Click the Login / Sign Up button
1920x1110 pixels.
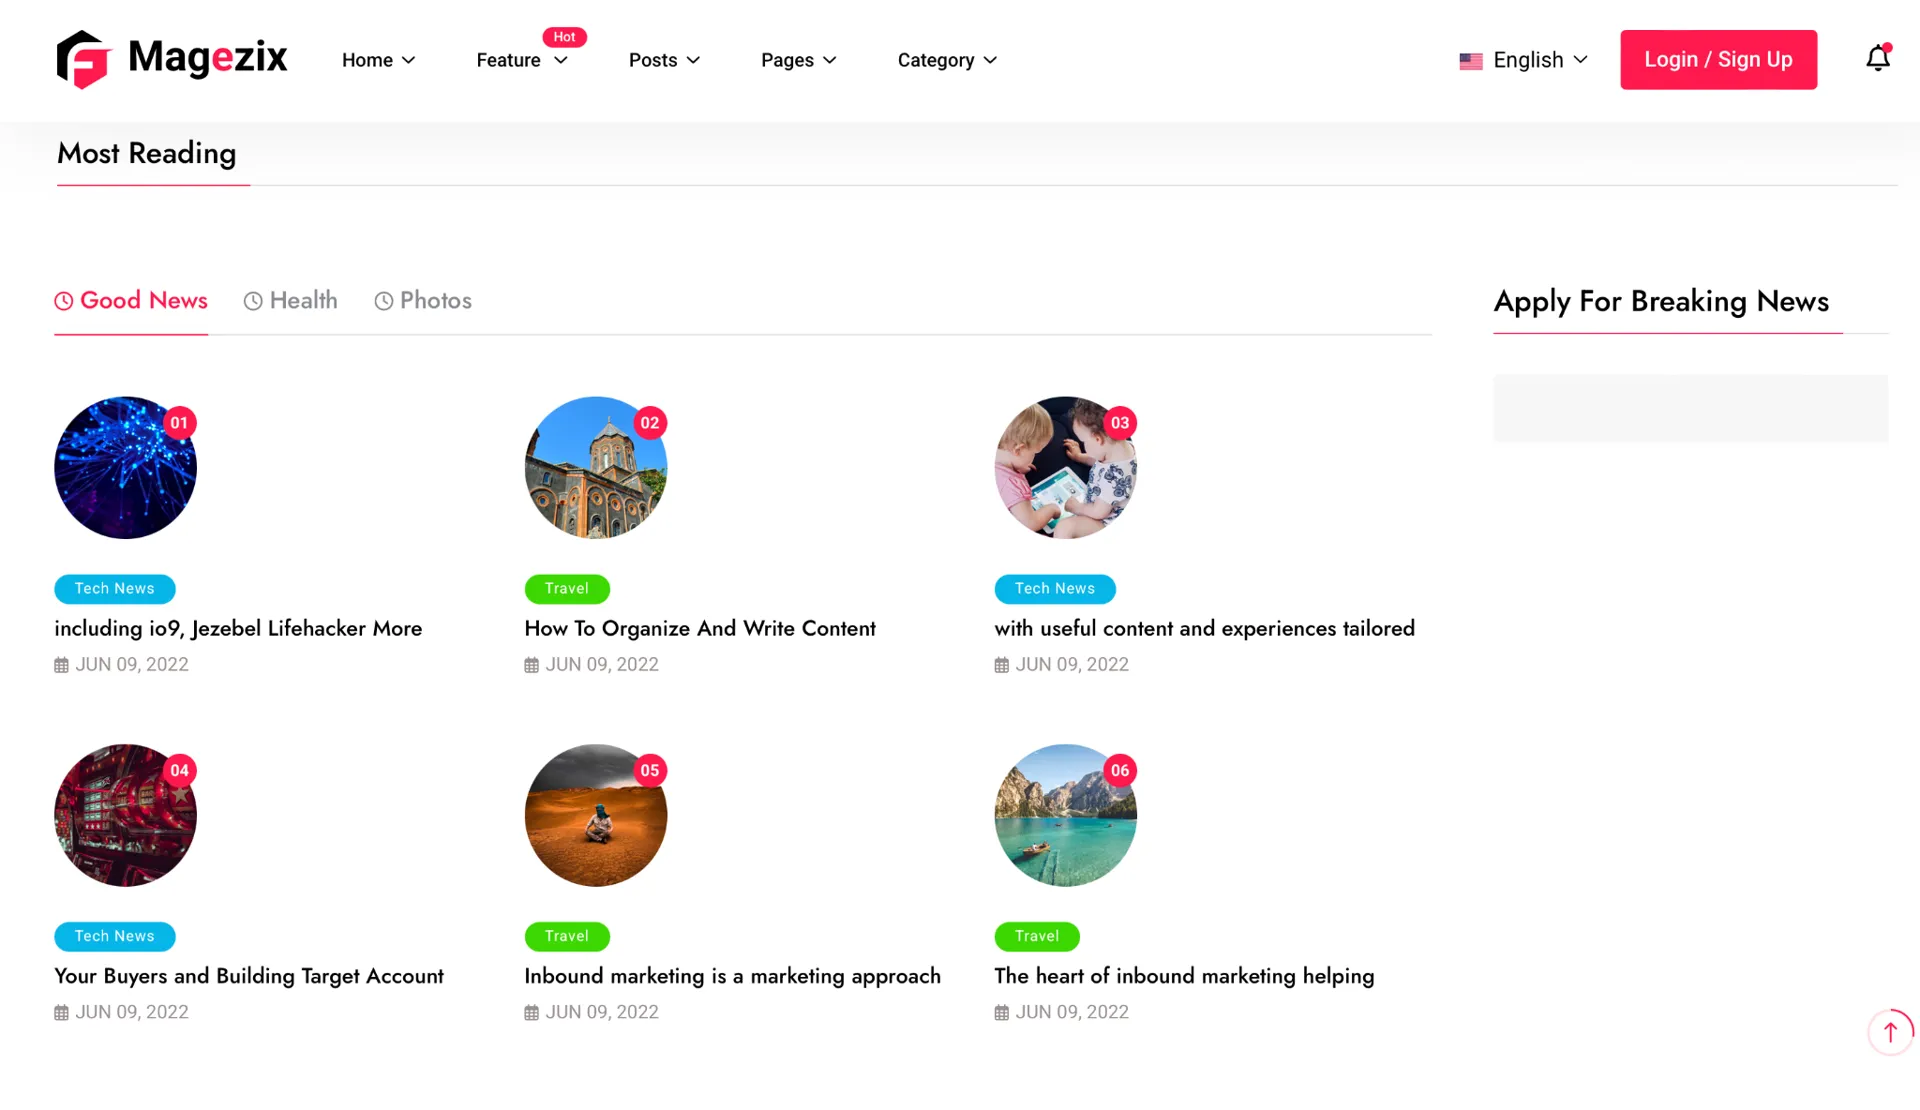tap(1717, 60)
